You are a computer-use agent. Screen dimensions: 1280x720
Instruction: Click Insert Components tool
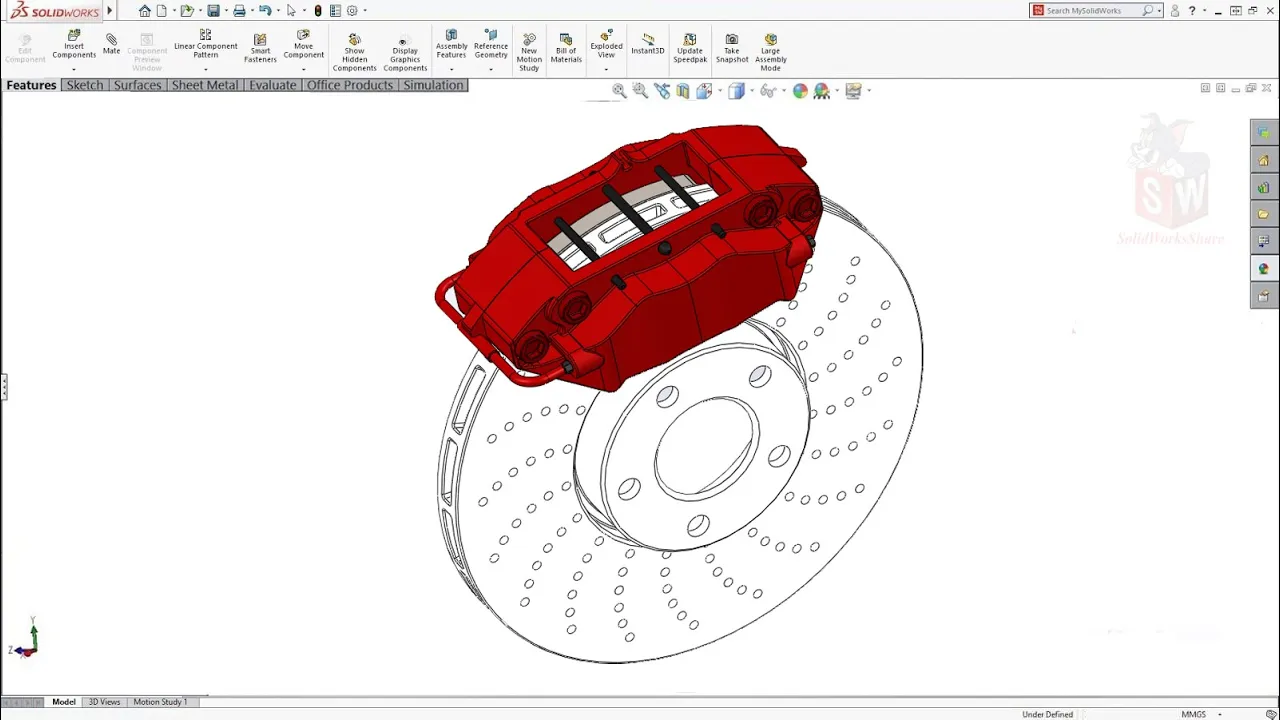(x=74, y=45)
